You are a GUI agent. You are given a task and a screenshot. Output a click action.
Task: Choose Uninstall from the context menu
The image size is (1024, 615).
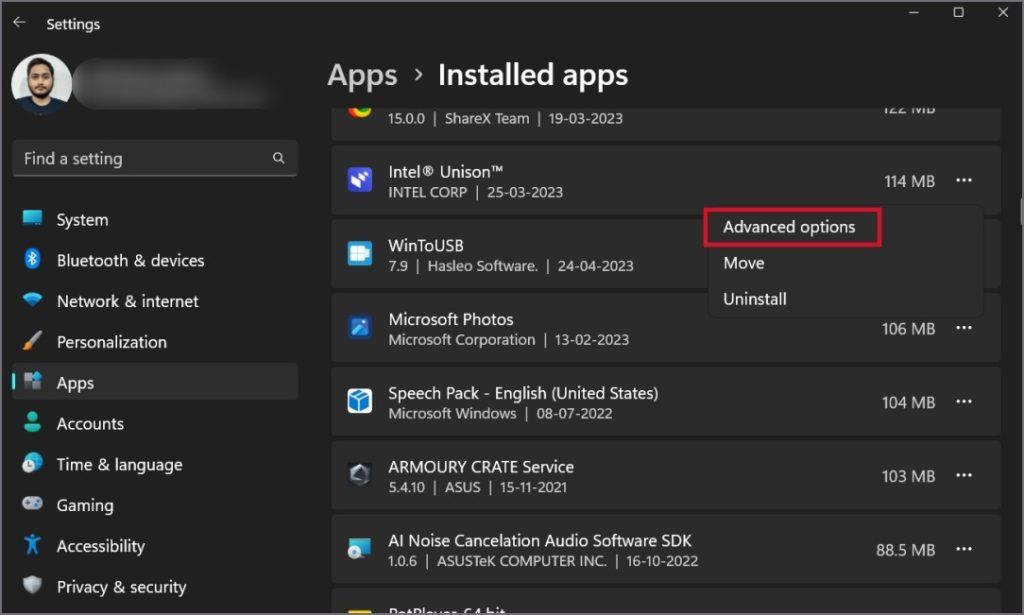(754, 299)
